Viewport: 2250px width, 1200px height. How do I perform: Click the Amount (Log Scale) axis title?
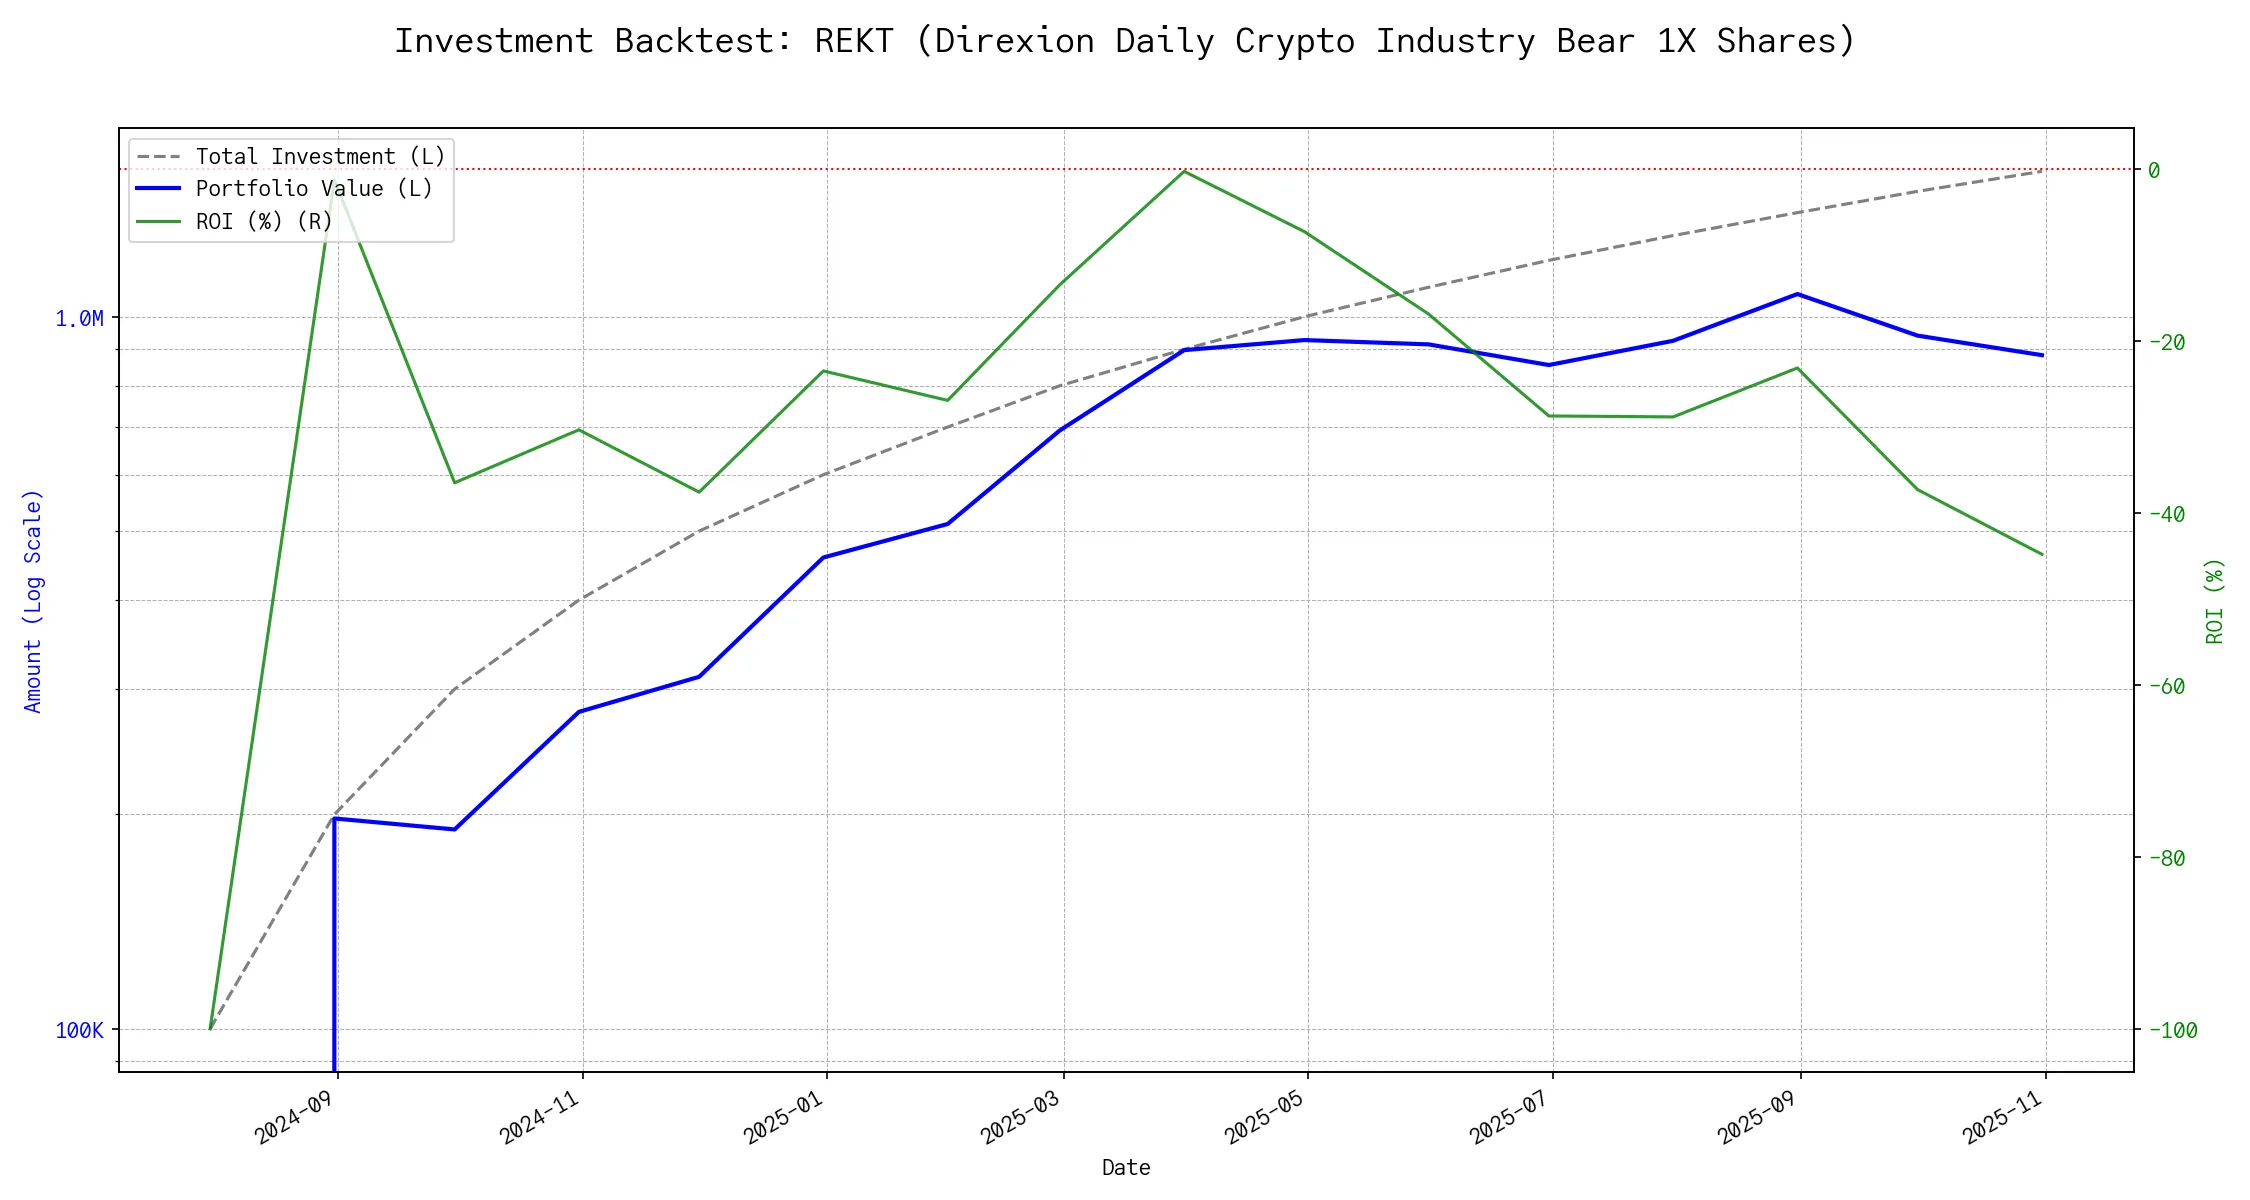33,601
